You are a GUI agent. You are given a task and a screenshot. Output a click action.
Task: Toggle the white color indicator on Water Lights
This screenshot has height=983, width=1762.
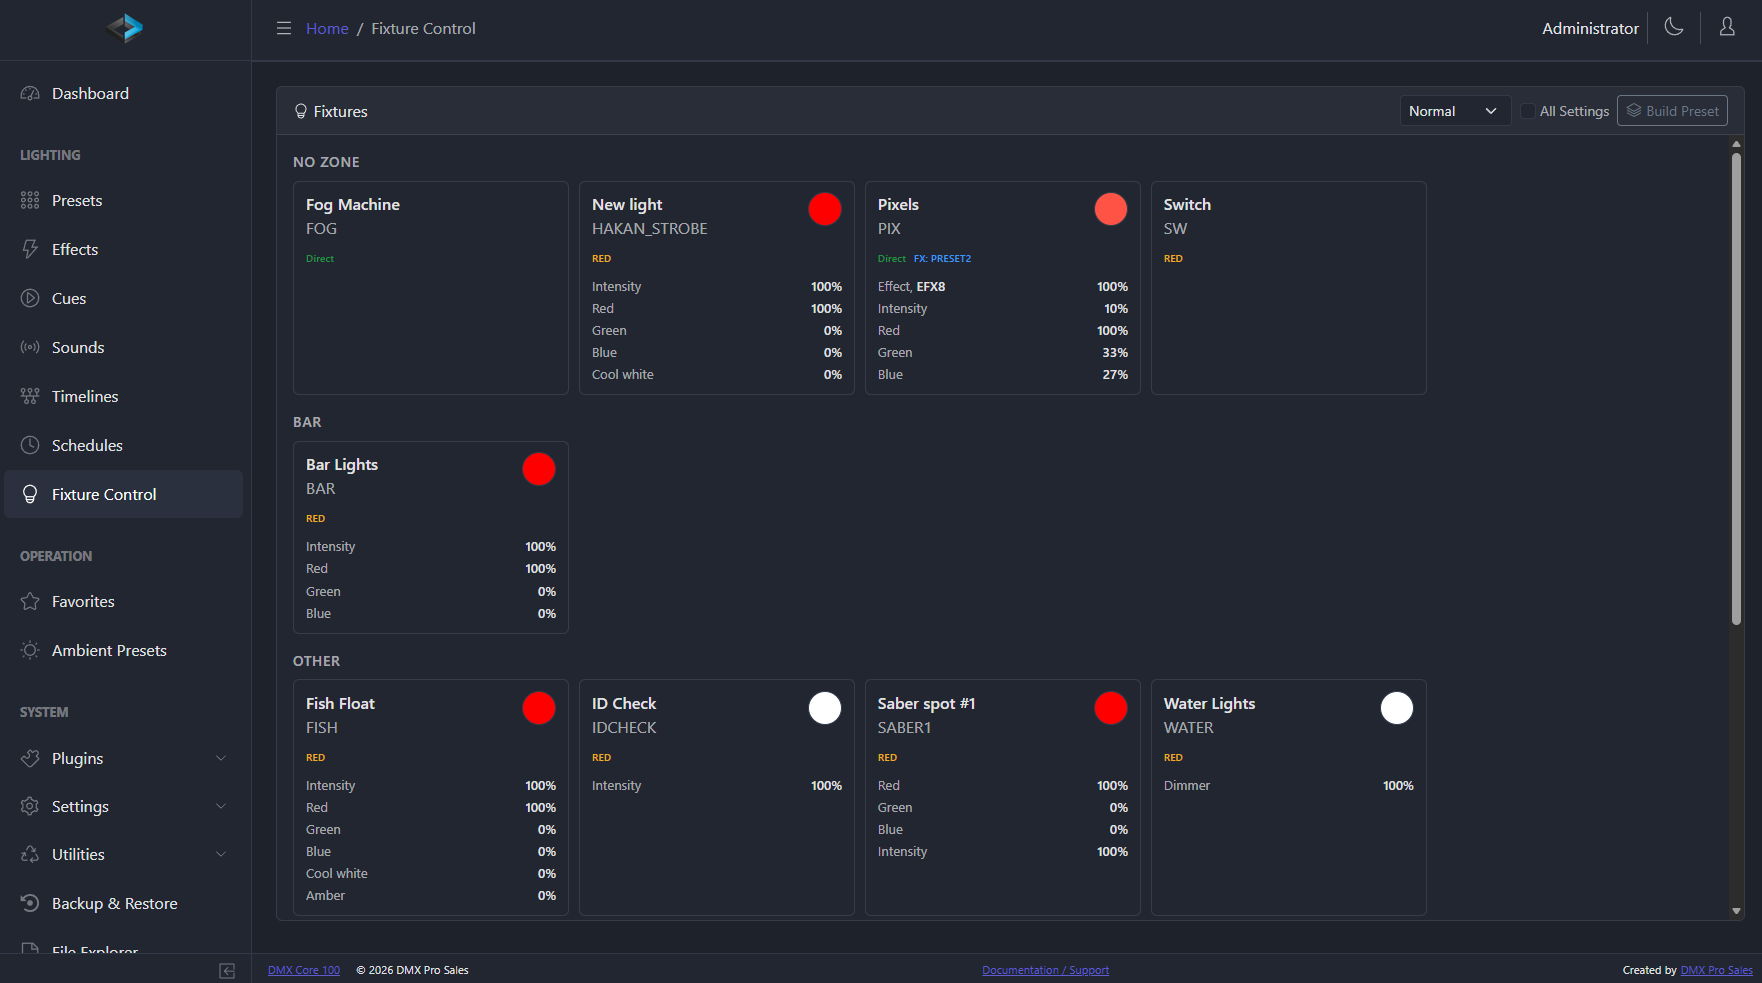[1397, 707]
